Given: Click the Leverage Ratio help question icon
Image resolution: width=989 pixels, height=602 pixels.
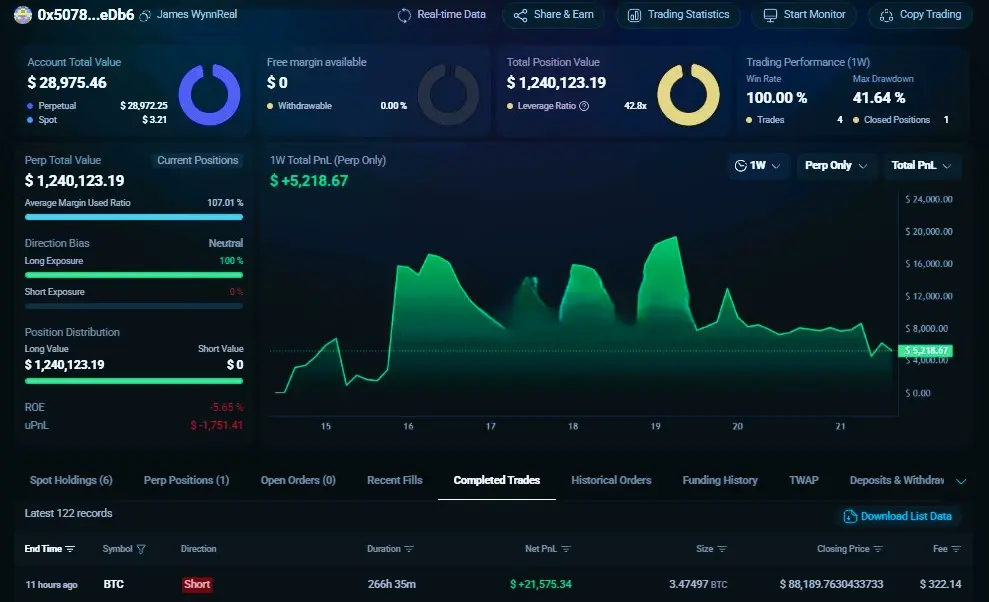Looking at the screenshot, I should pos(584,106).
